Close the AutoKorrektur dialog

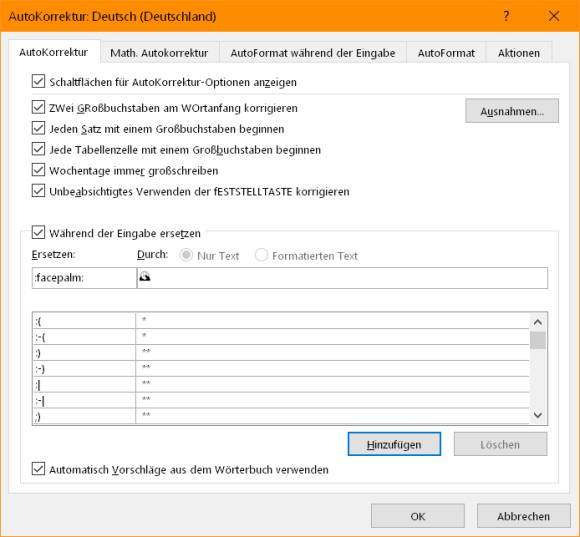point(554,16)
